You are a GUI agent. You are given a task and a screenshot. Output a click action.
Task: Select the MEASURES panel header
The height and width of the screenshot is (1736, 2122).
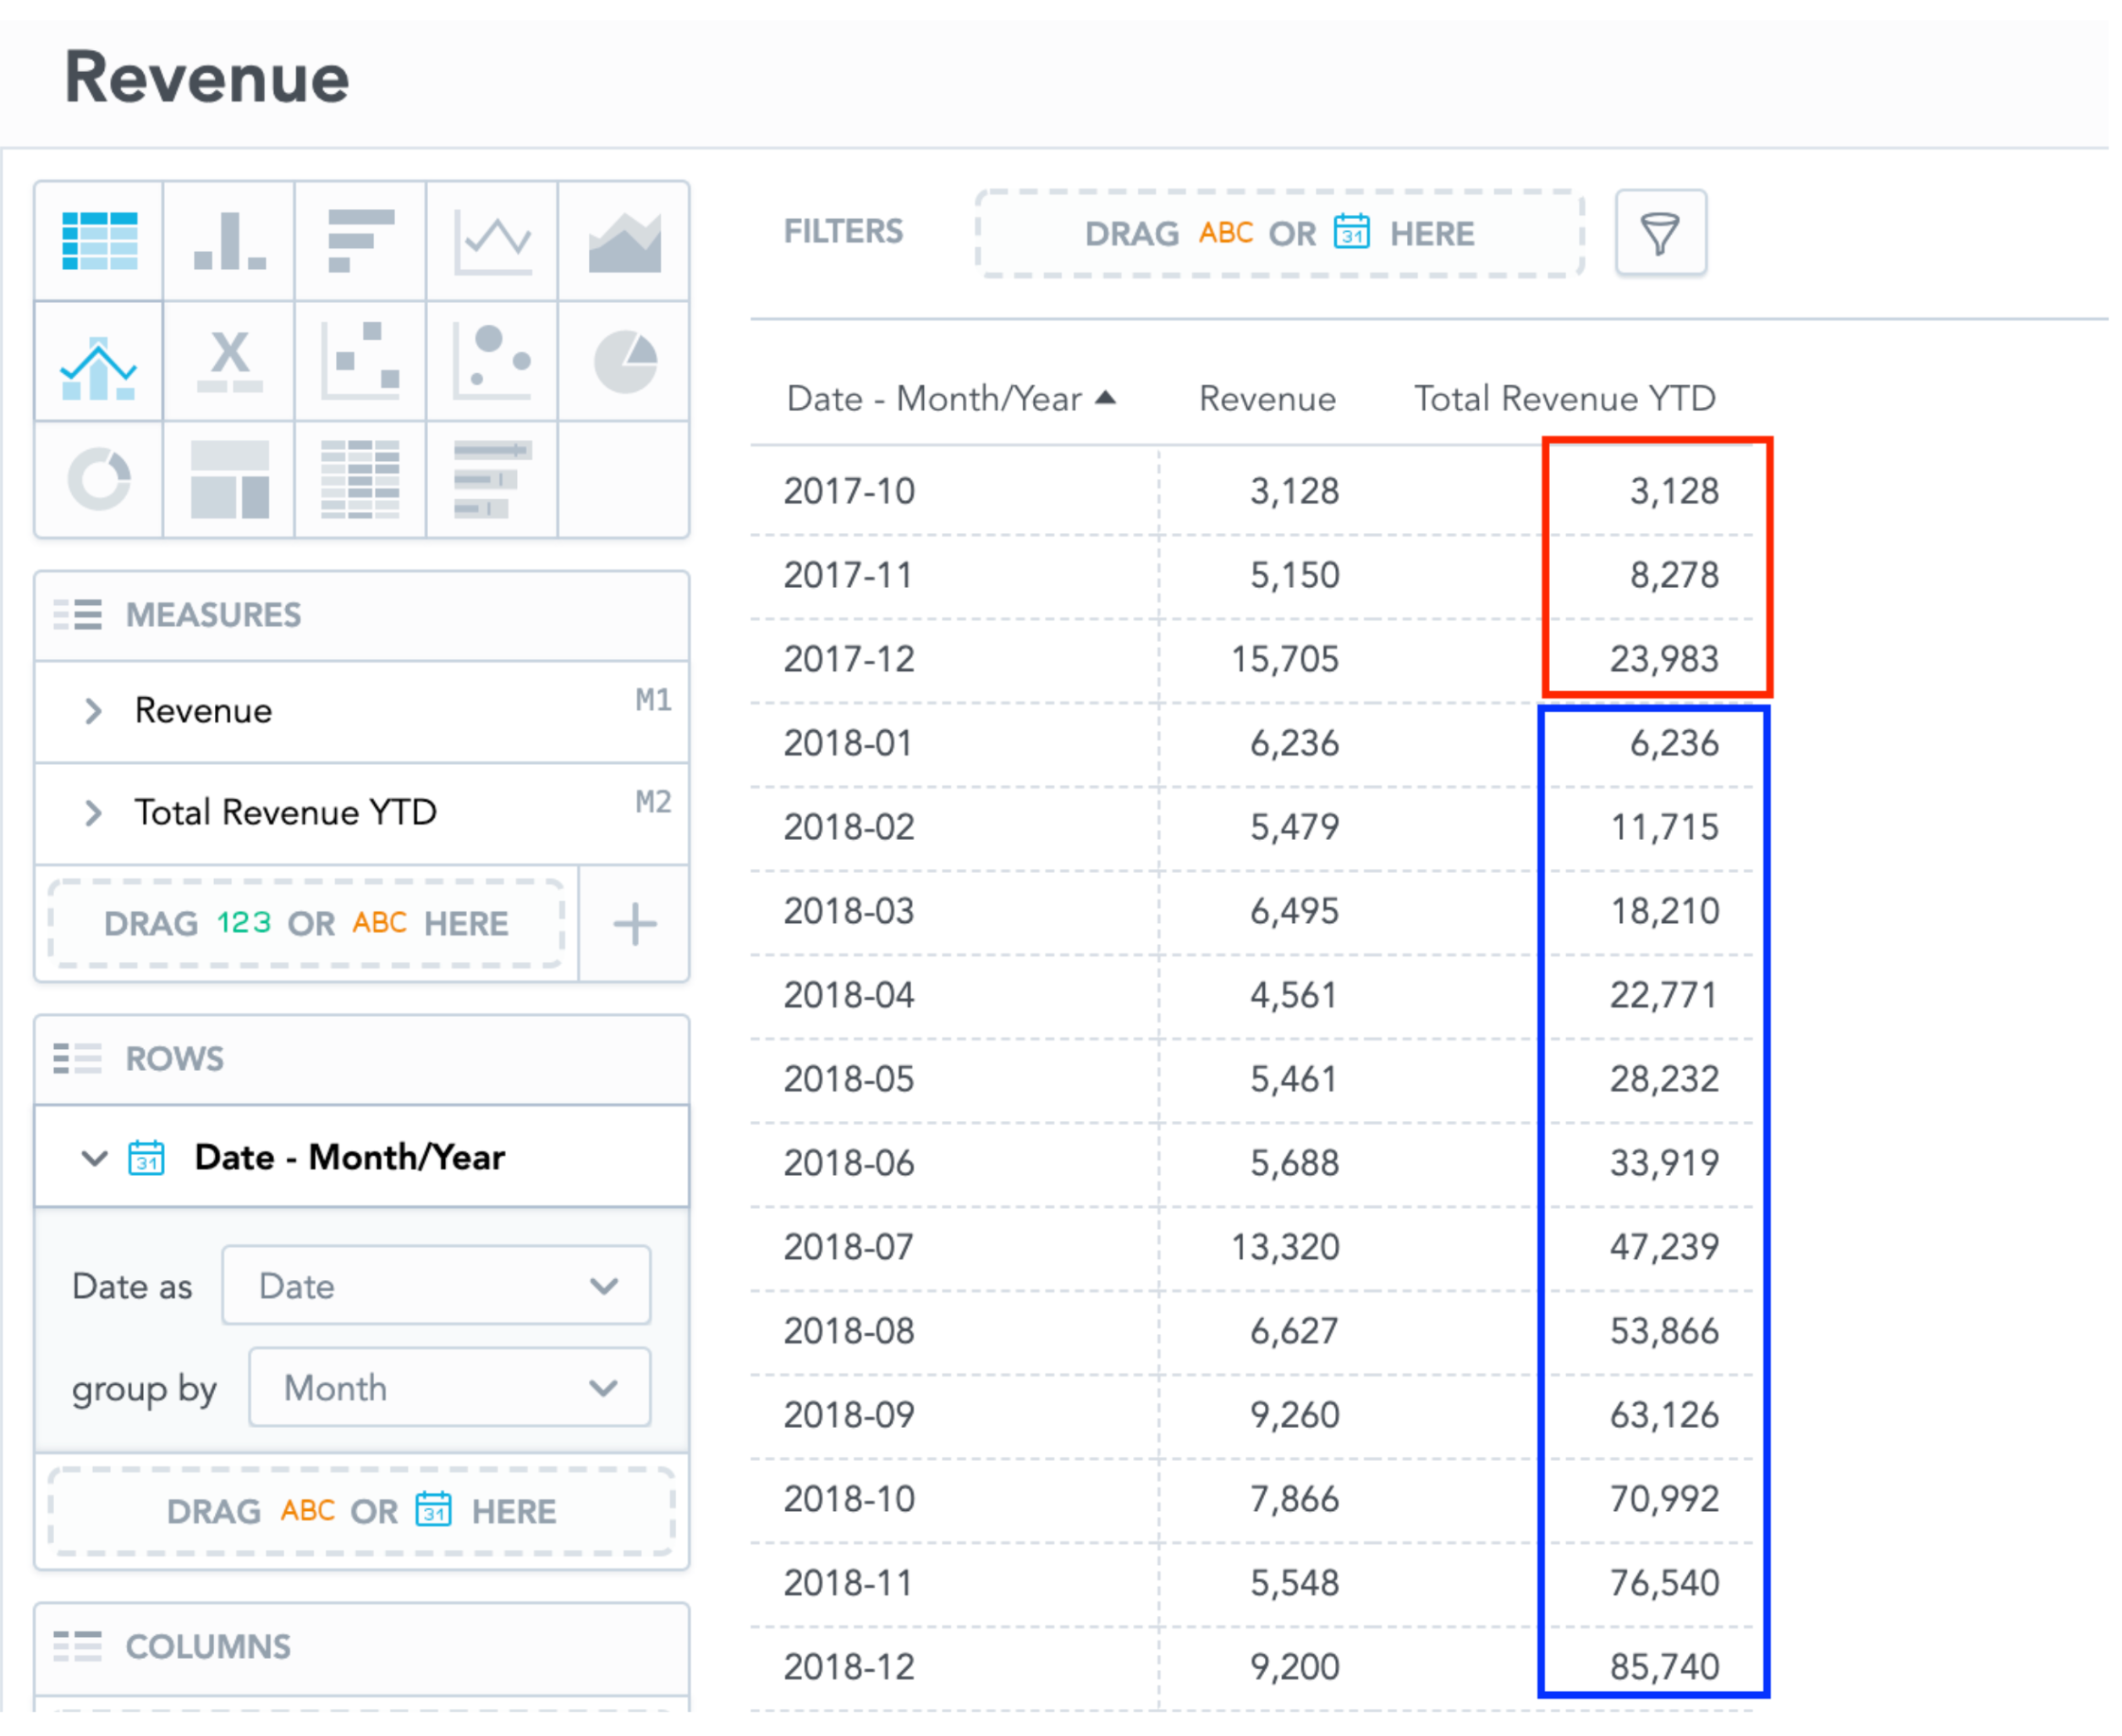click(212, 614)
